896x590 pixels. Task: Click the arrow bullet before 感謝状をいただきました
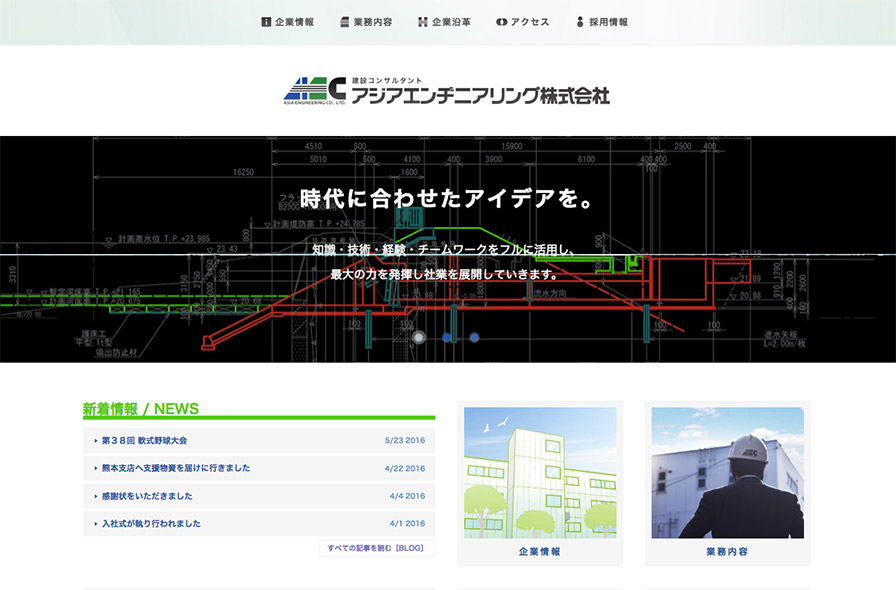tap(95, 497)
